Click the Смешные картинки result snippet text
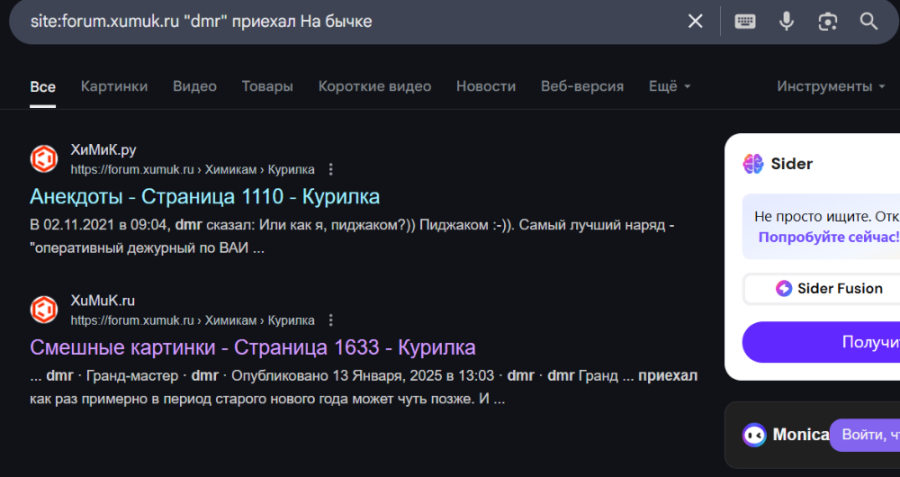This screenshot has height=477, width=900. click(363, 387)
